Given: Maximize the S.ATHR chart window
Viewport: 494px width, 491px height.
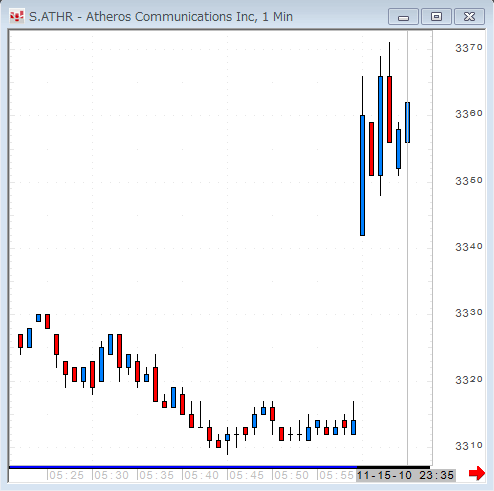Looking at the screenshot, I should pos(436,17).
